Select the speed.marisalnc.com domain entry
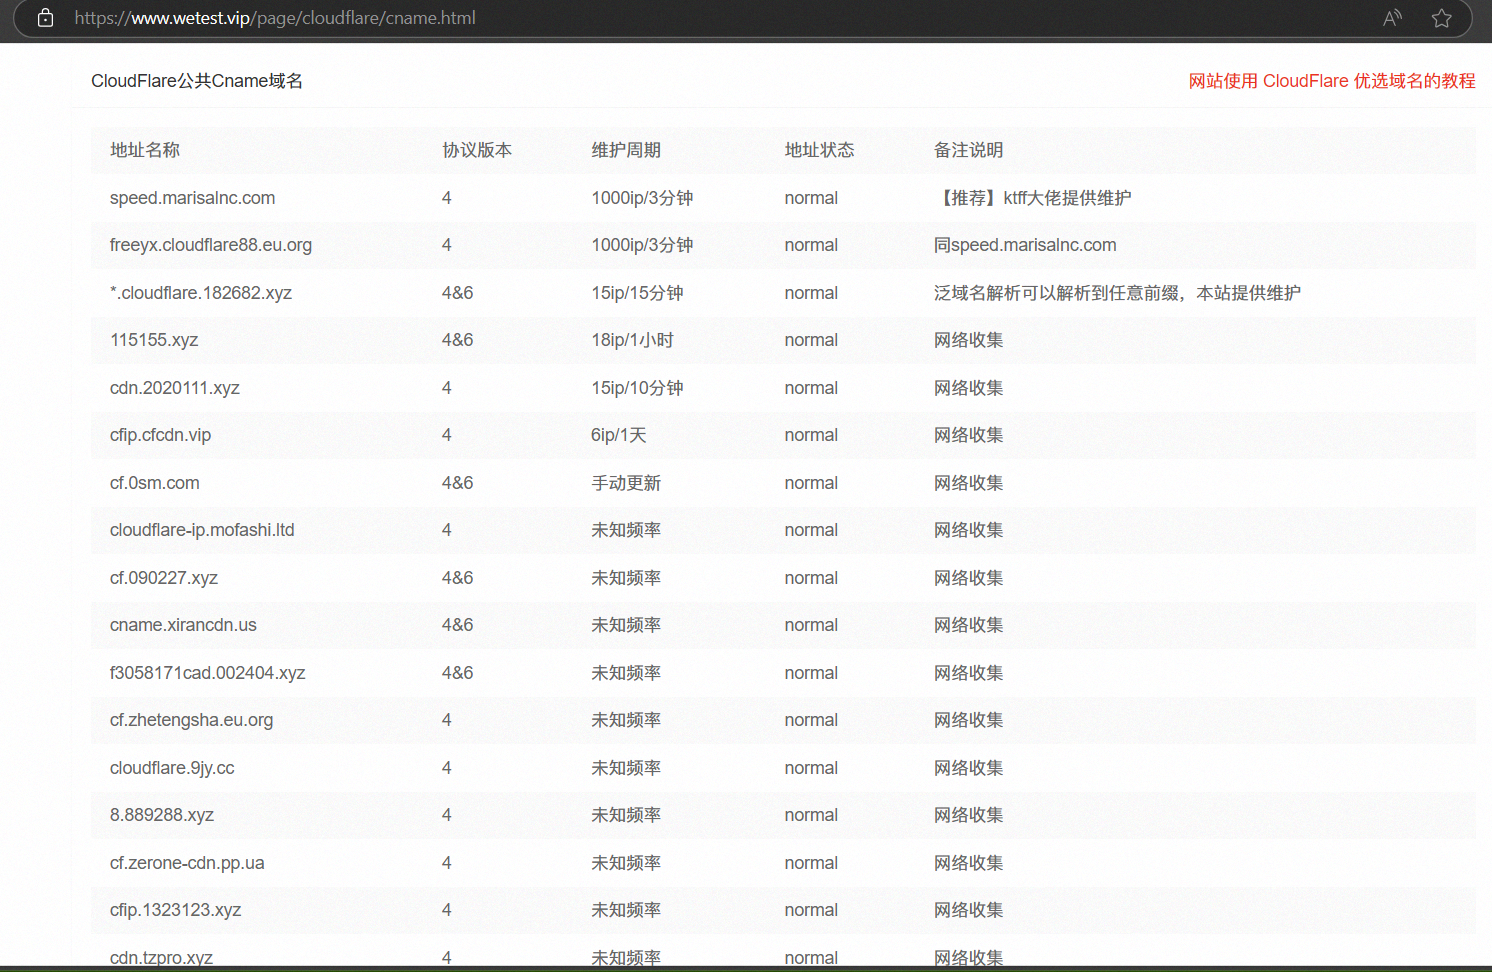The width and height of the screenshot is (1492, 972). pos(192,198)
